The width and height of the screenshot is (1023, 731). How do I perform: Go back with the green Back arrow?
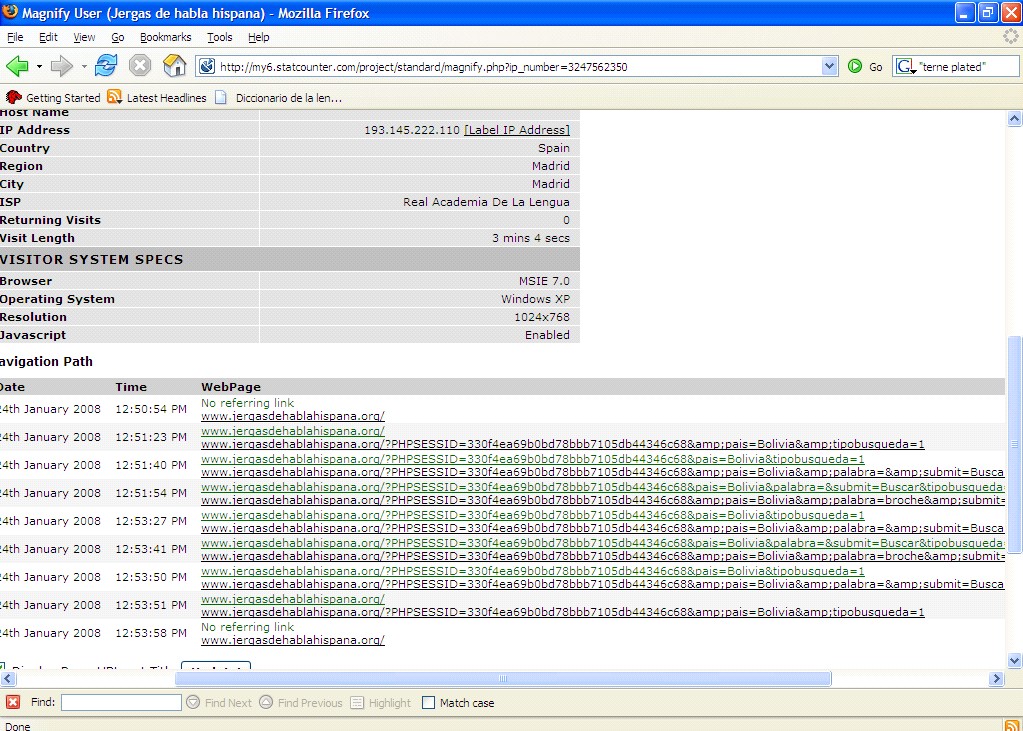(17, 66)
